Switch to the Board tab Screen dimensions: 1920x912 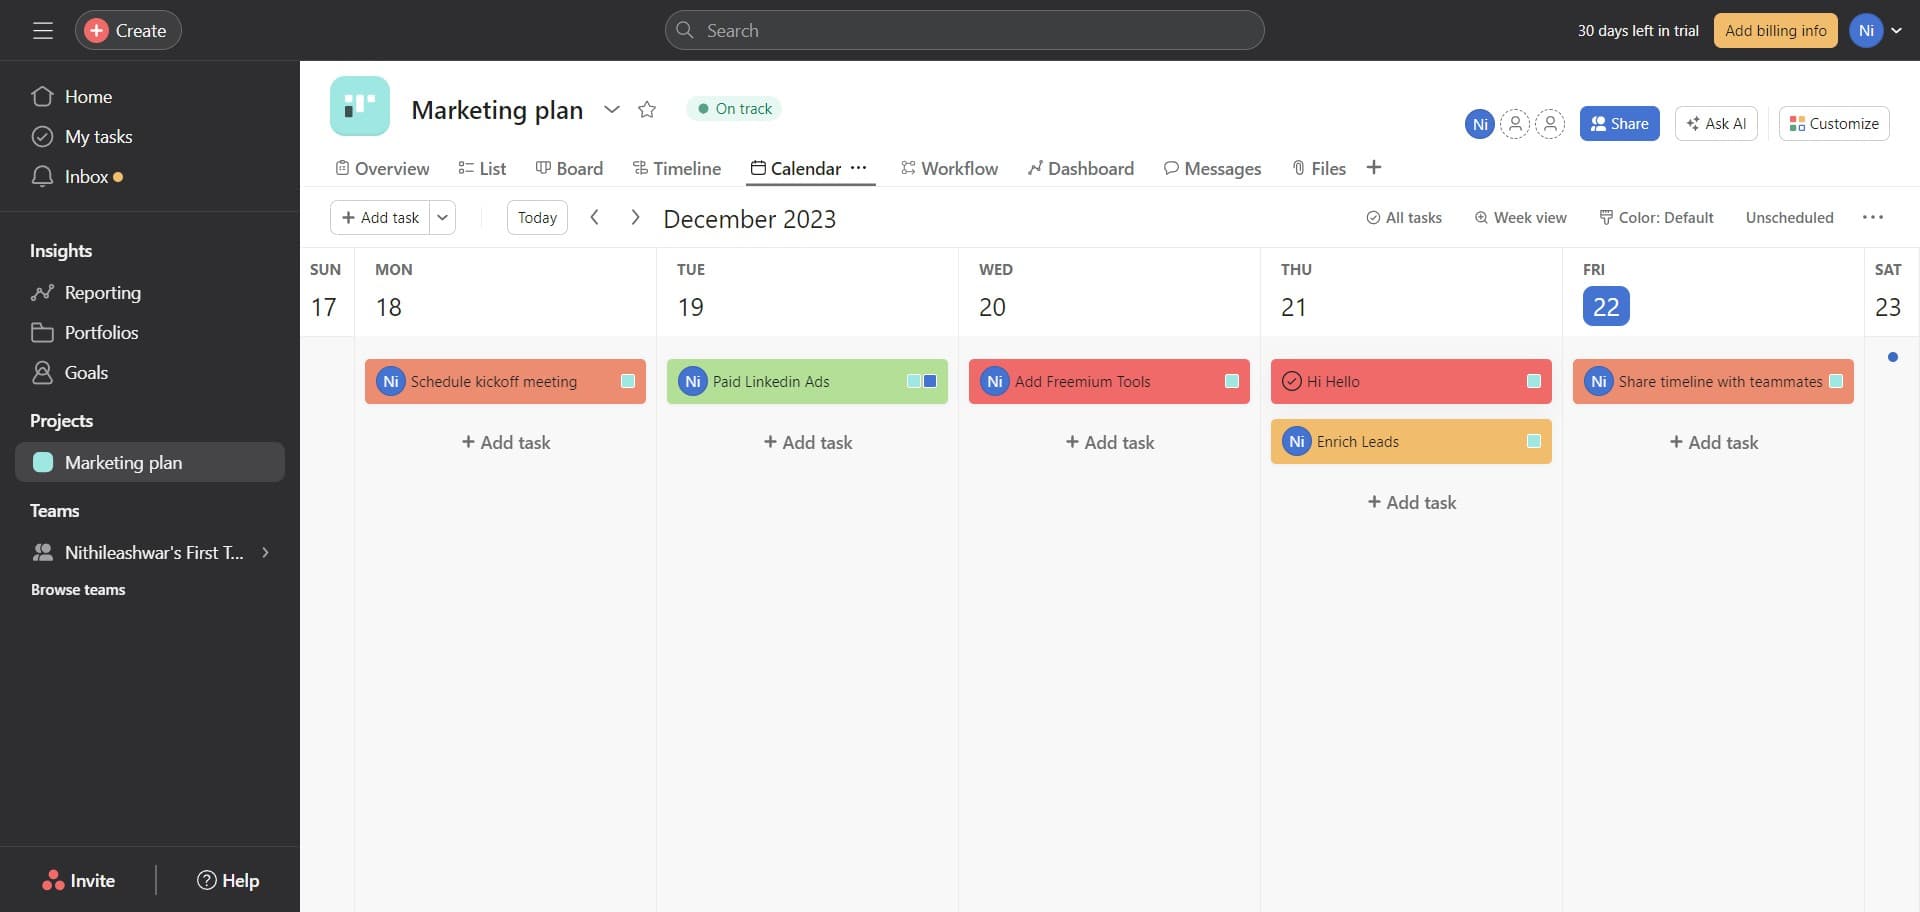[569, 168]
